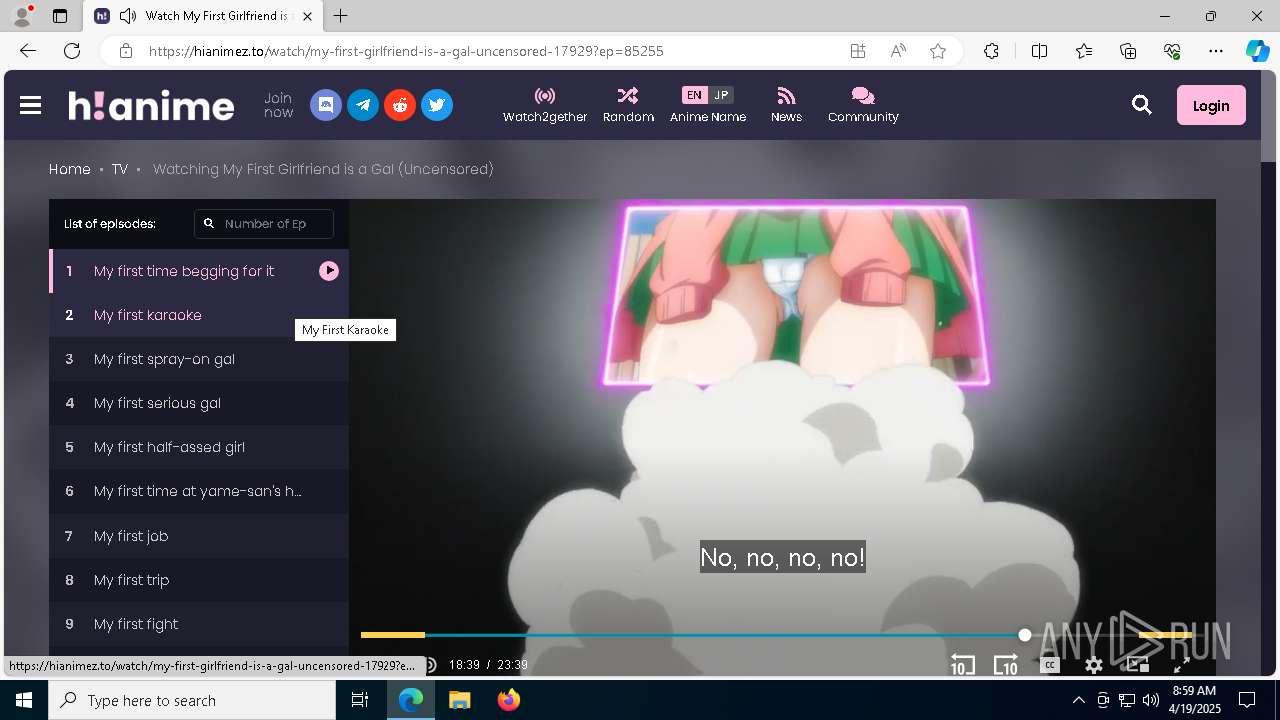
Task: Select episode 5 My first half-assed girl
Action: point(199,447)
